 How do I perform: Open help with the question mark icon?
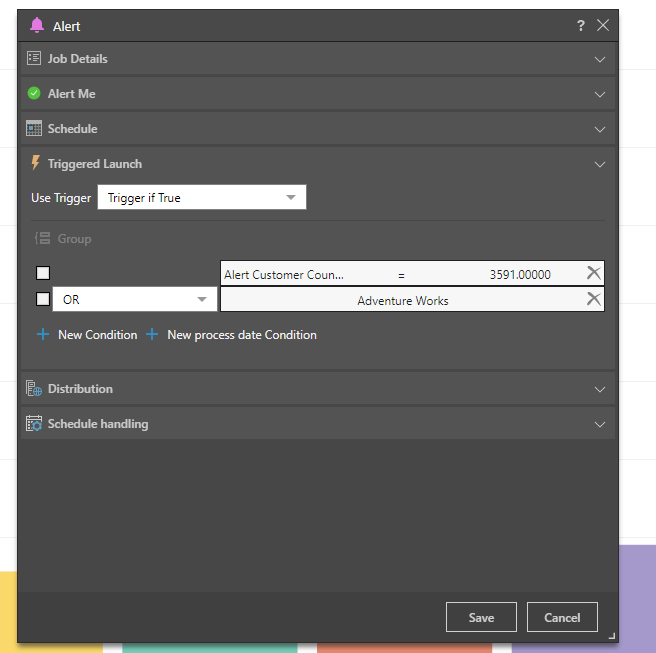581,26
